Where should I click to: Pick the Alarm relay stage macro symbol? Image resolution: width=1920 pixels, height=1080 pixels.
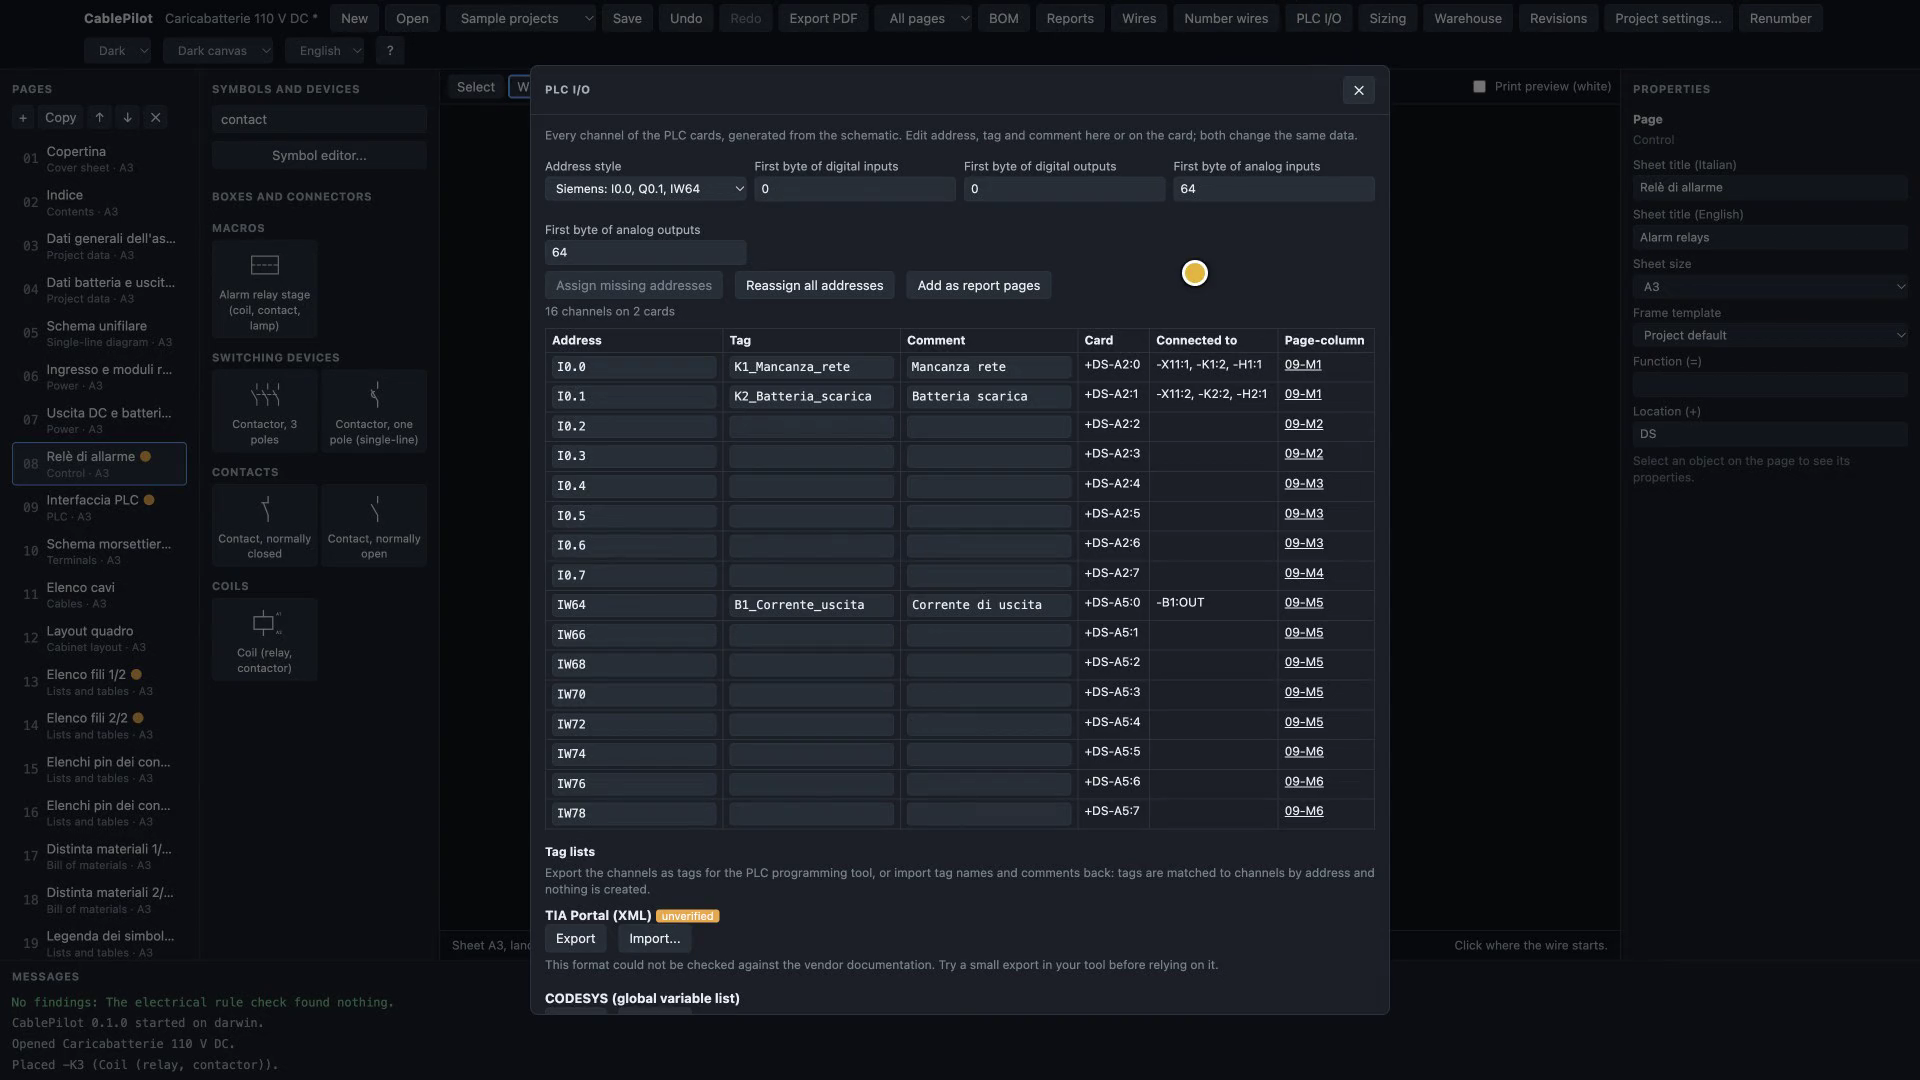[x=265, y=289]
